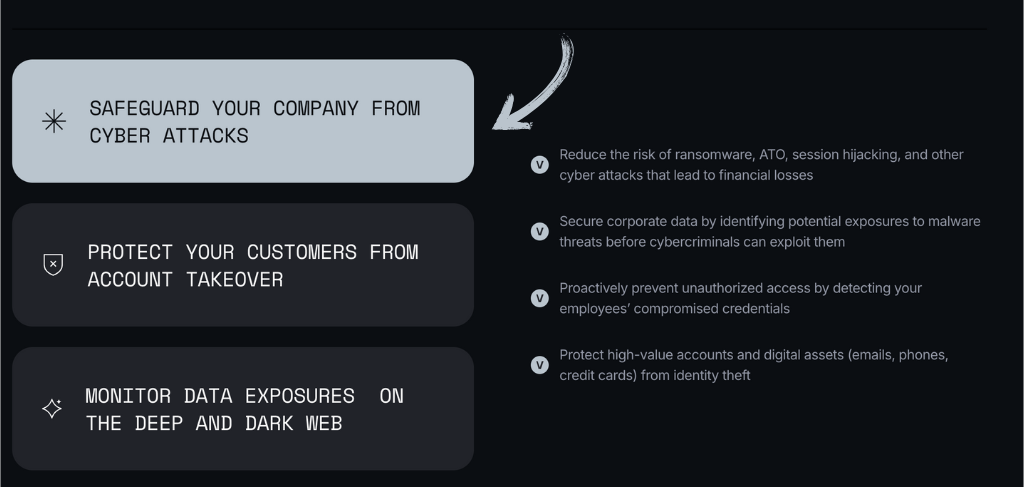
Task: Click the sparkle icon in Monitor card
Action: pyautogui.click(x=52, y=408)
